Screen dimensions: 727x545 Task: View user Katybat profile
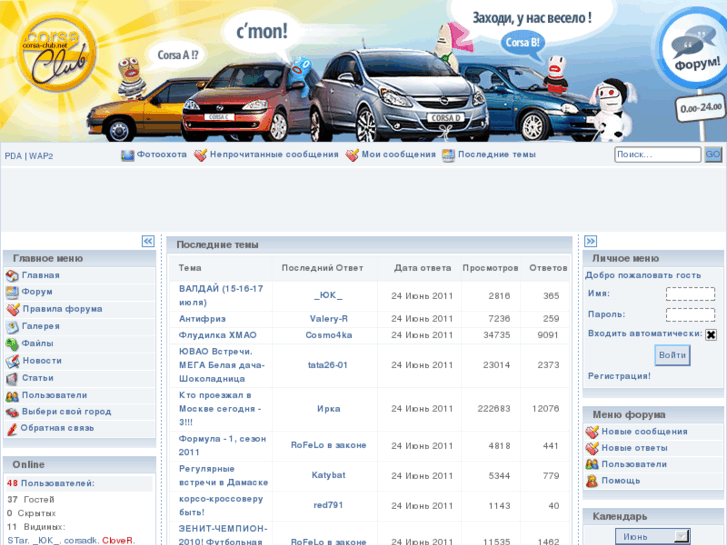coord(328,475)
